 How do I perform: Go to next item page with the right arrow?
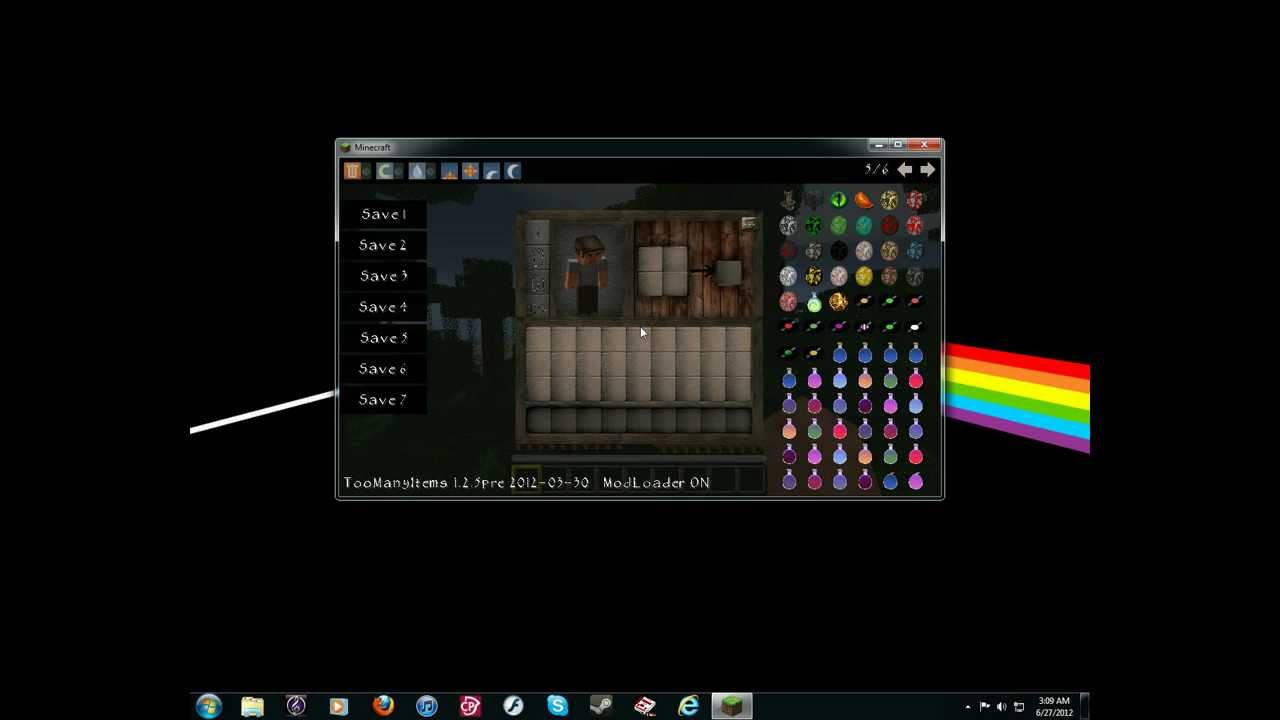(x=927, y=170)
